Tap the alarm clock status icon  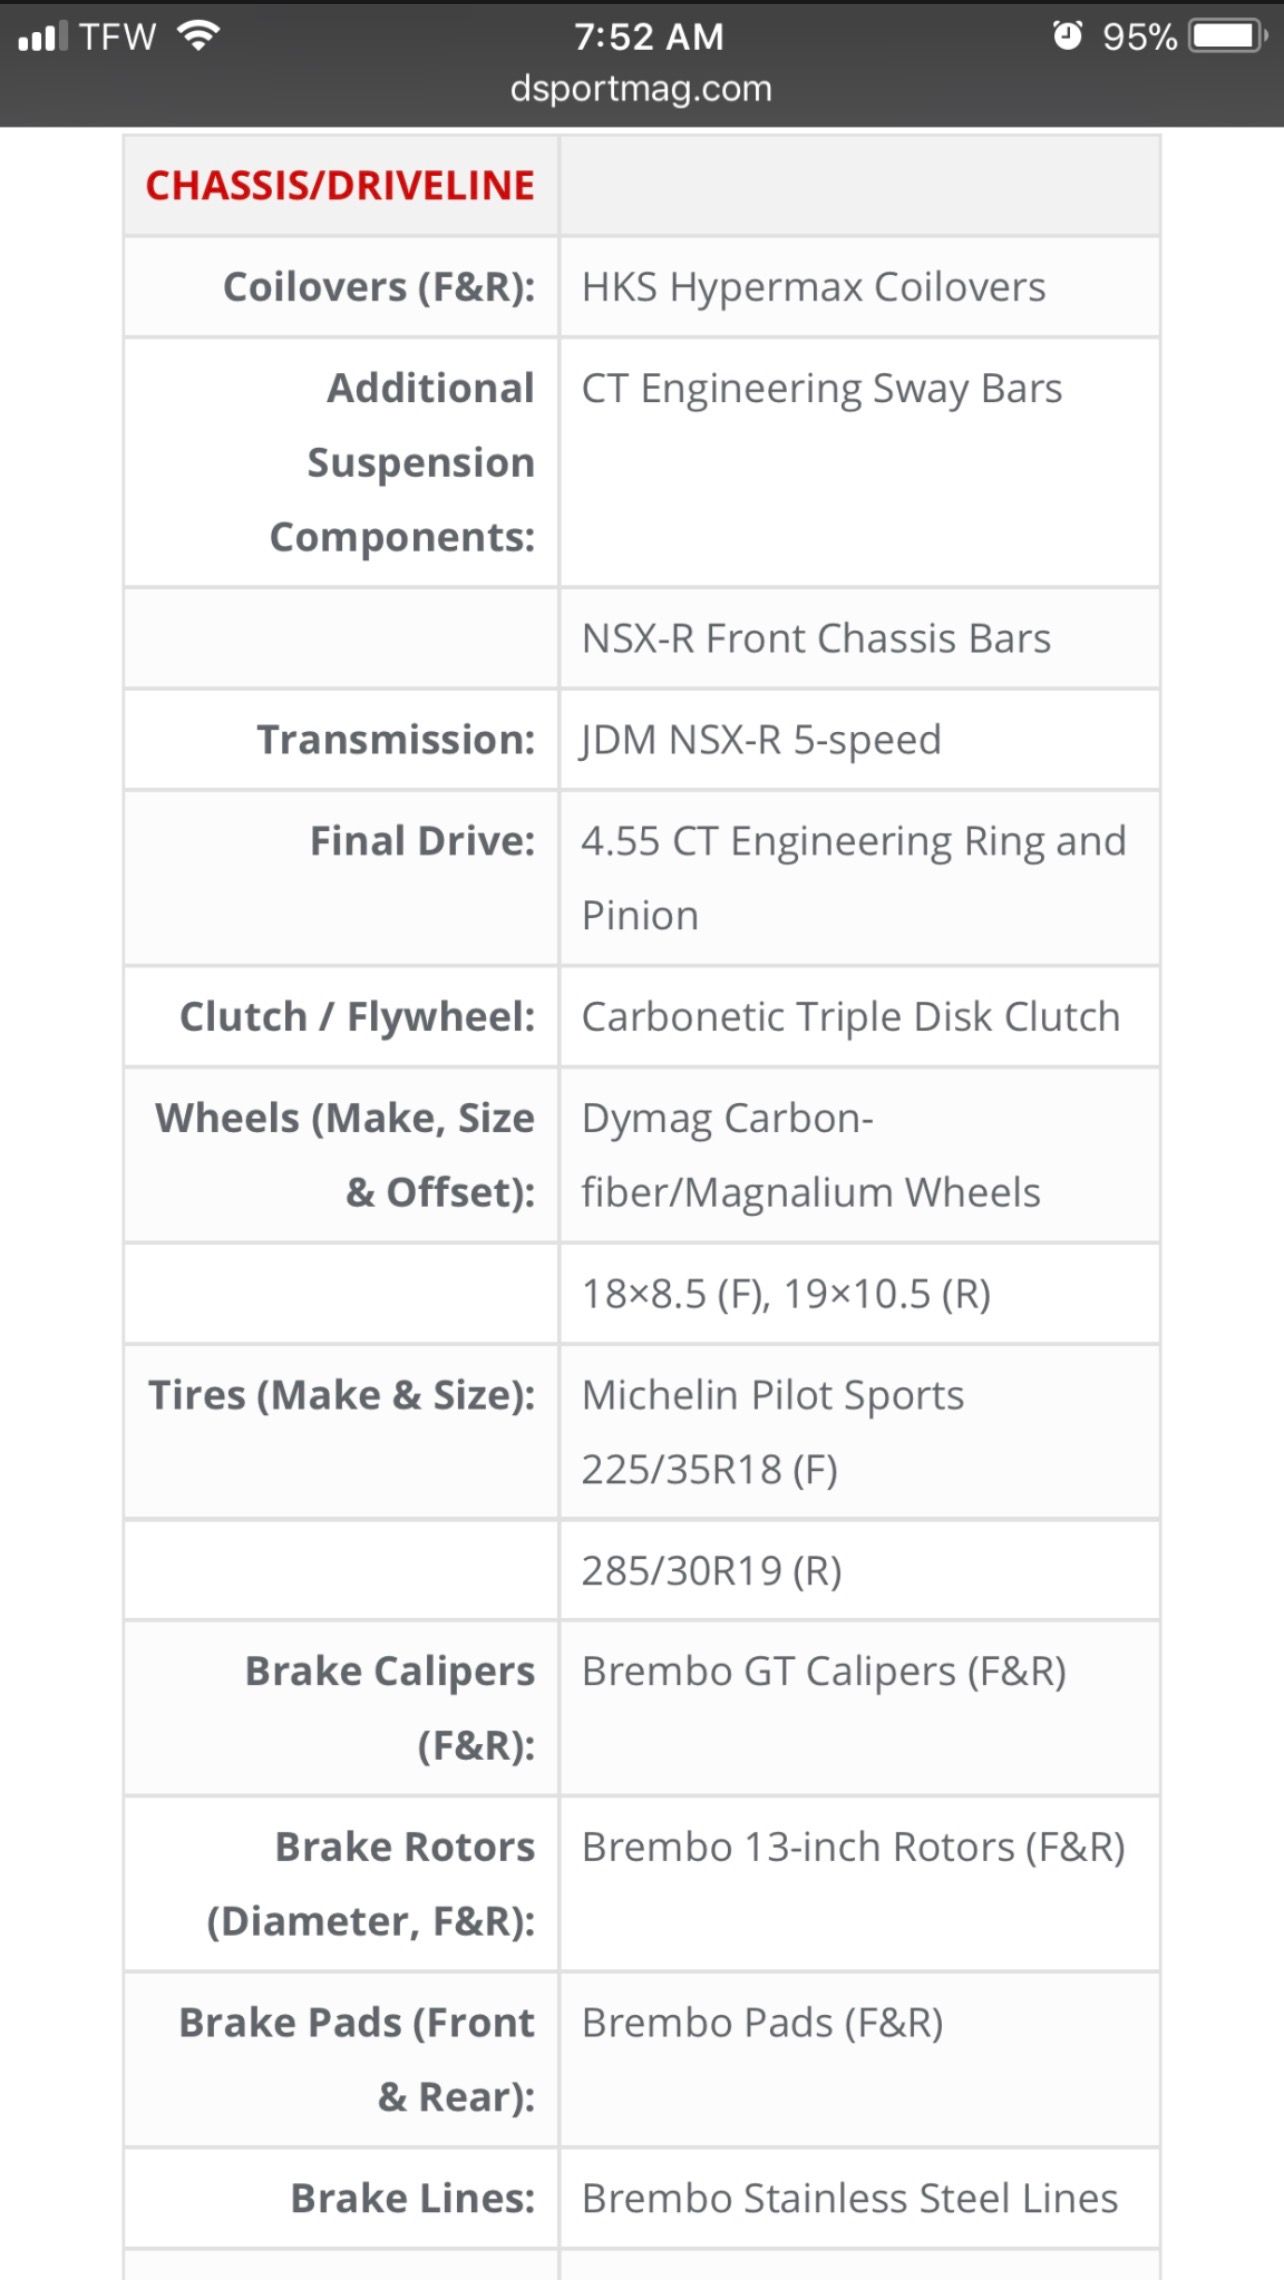tap(1067, 36)
